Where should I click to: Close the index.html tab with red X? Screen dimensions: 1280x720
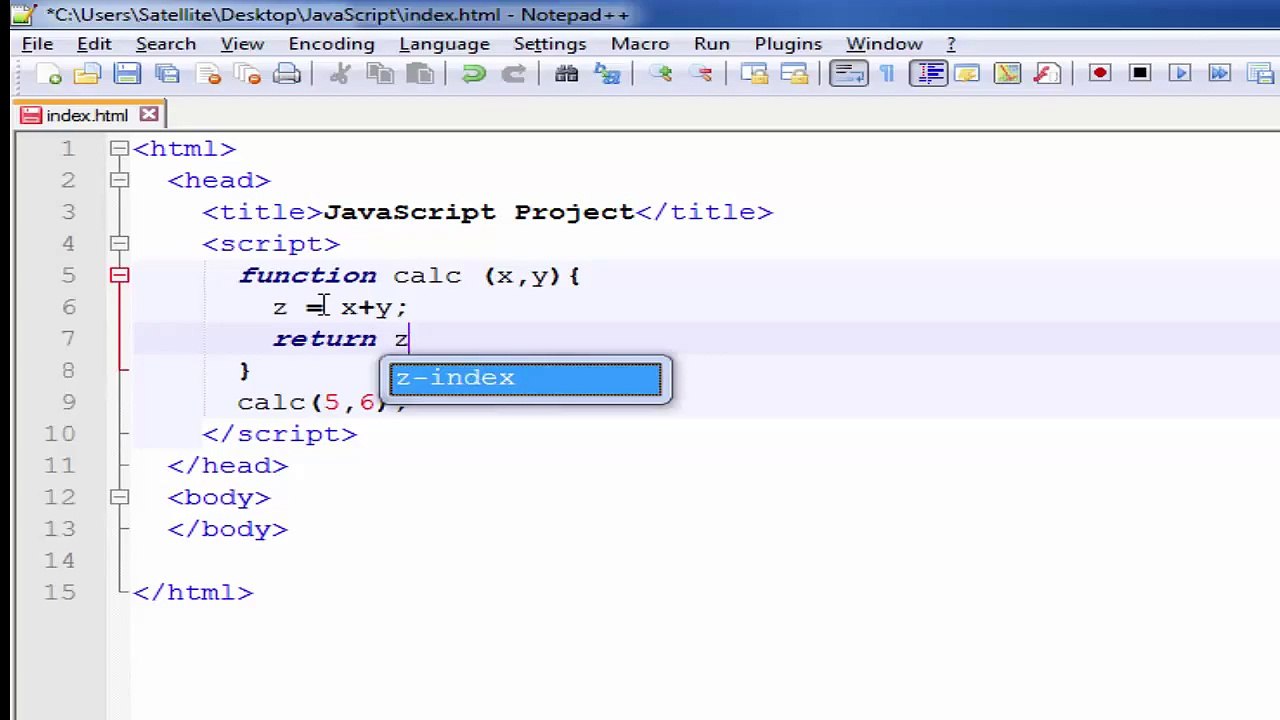click(148, 115)
